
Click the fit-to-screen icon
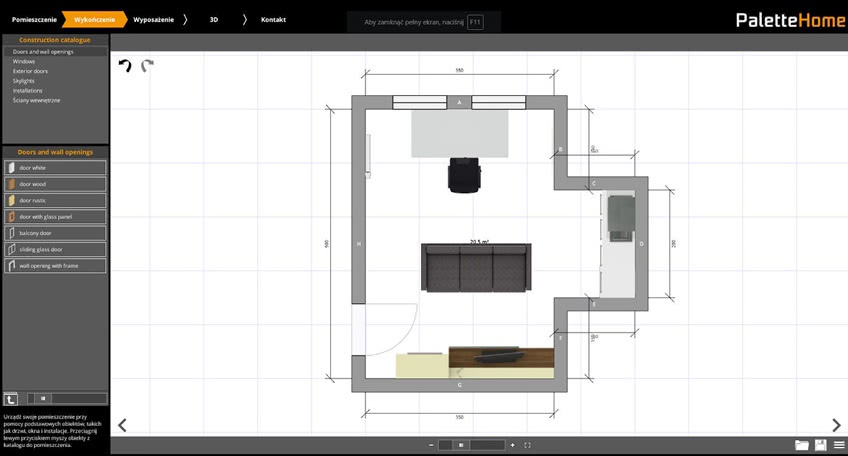point(527,445)
